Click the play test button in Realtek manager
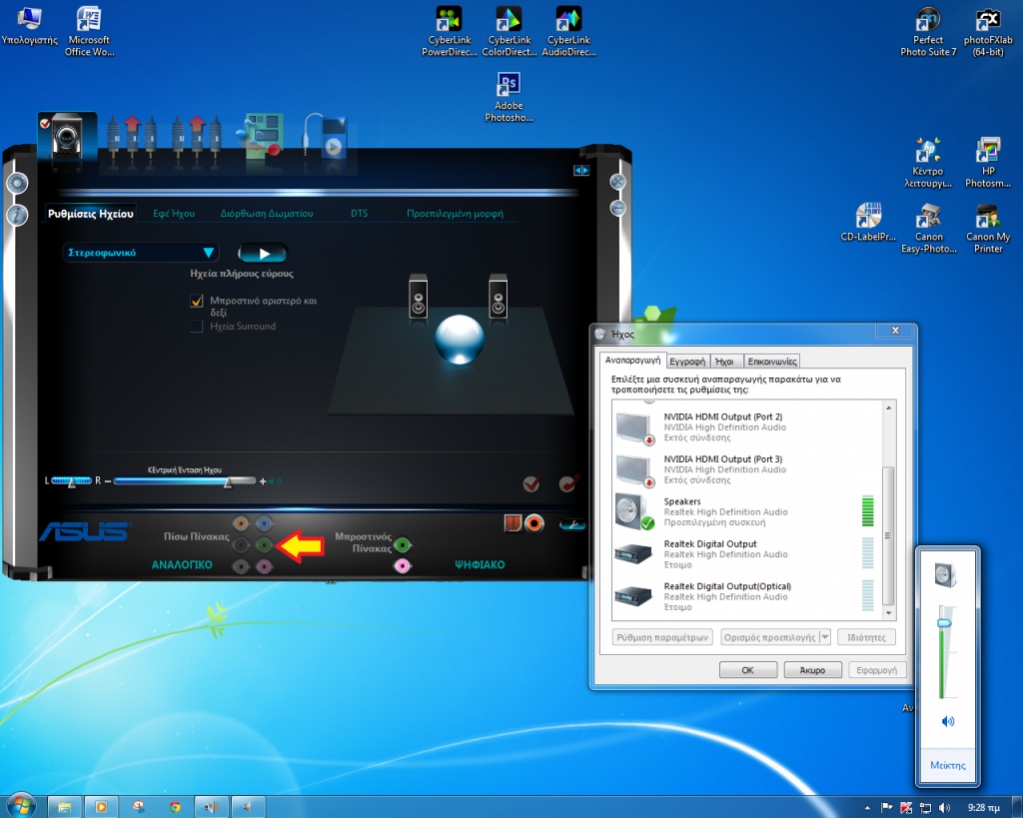Viewport: 1023px width, 818px height. tap(263, 253)
